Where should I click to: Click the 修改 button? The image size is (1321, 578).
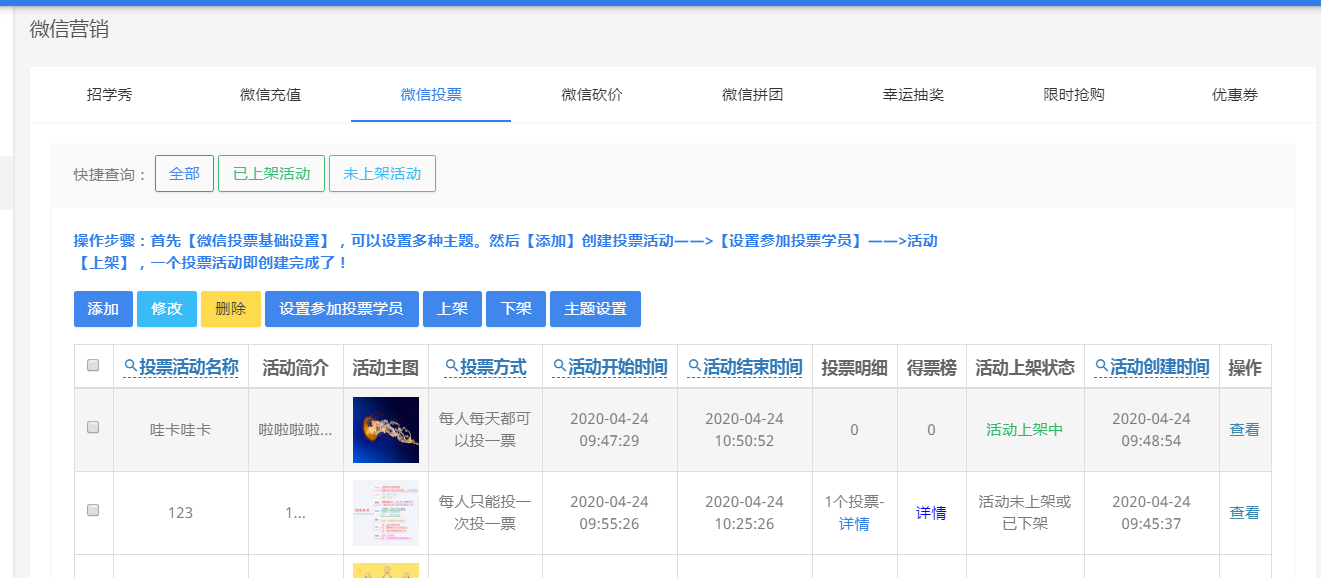coord(167,309)
